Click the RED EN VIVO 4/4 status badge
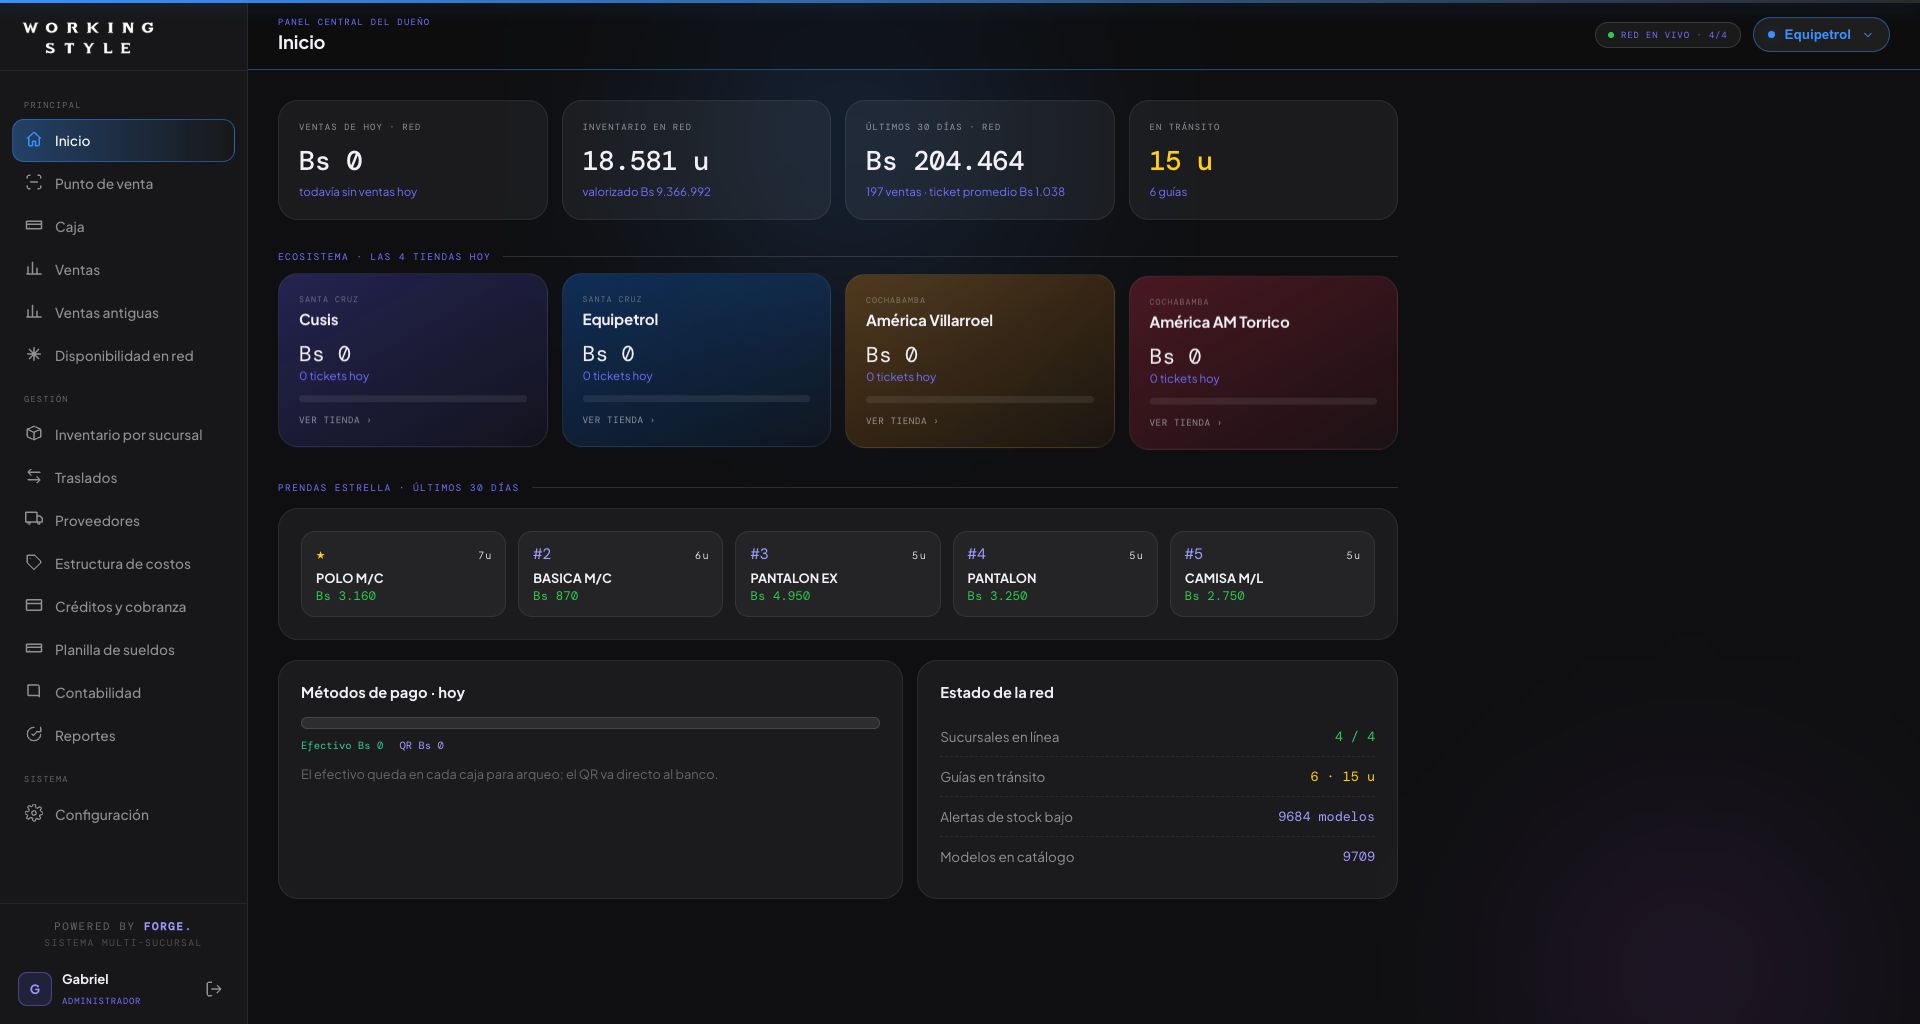Viewport: 1920px width, 1024px height. tap(1667, 35)
